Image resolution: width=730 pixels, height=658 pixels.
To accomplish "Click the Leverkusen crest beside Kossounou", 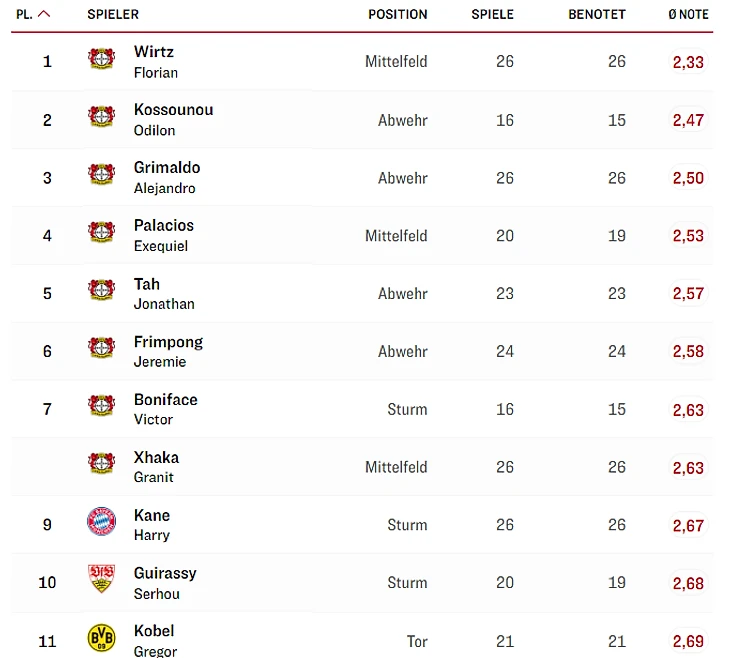I will point(102,117).
